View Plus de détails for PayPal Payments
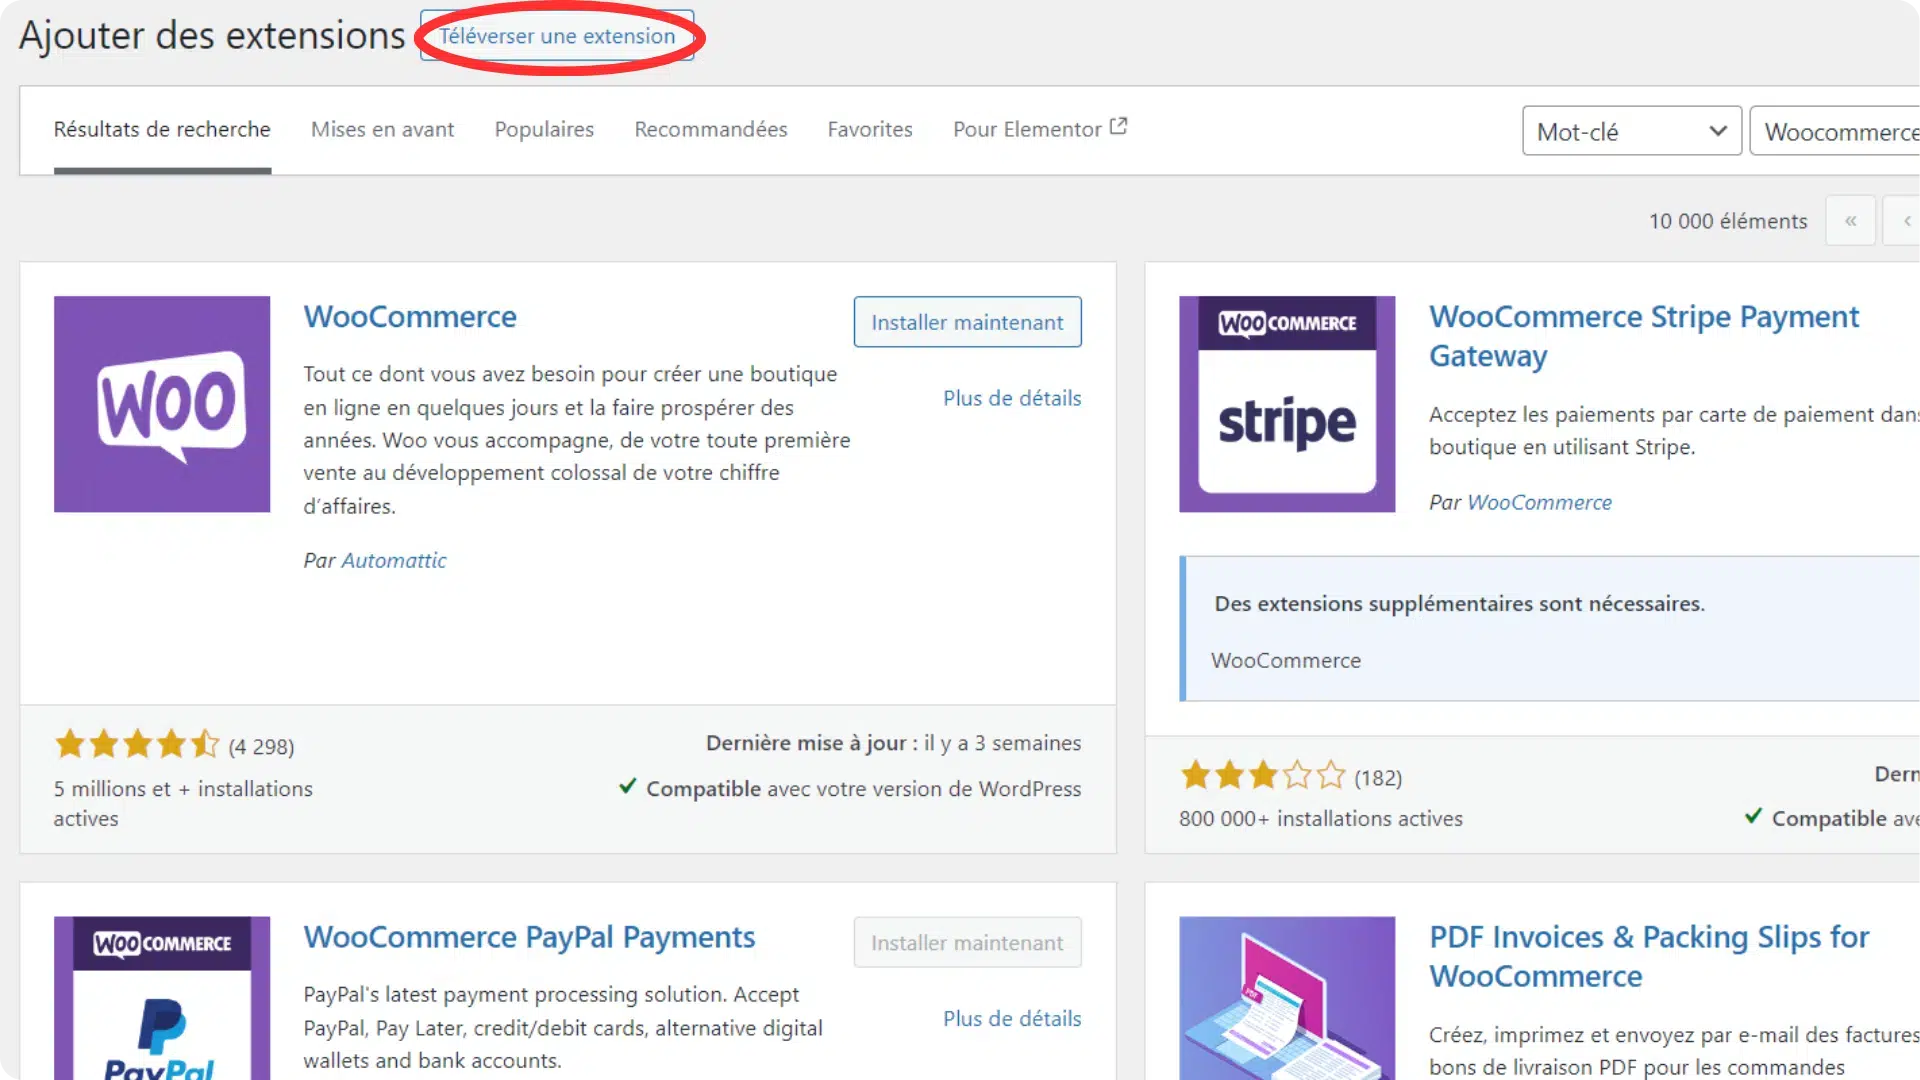The height and width of the screenshot is (1080, 1920). [1012, 1018]
